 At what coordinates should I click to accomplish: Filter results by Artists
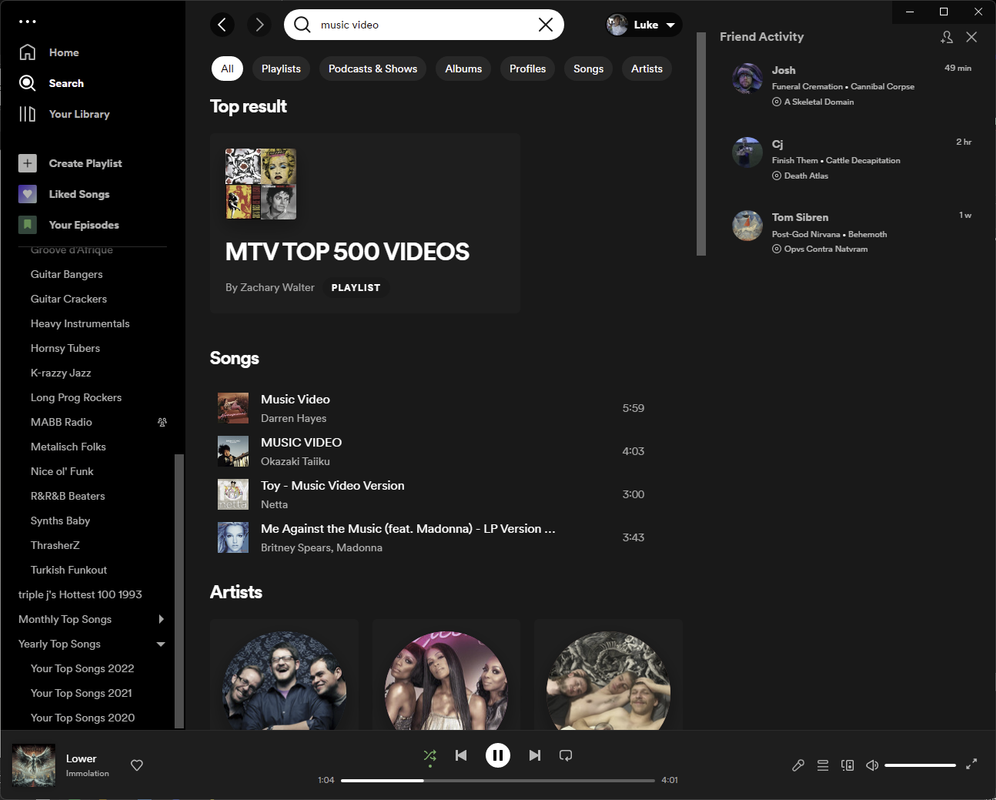click(x=647, y=69)
